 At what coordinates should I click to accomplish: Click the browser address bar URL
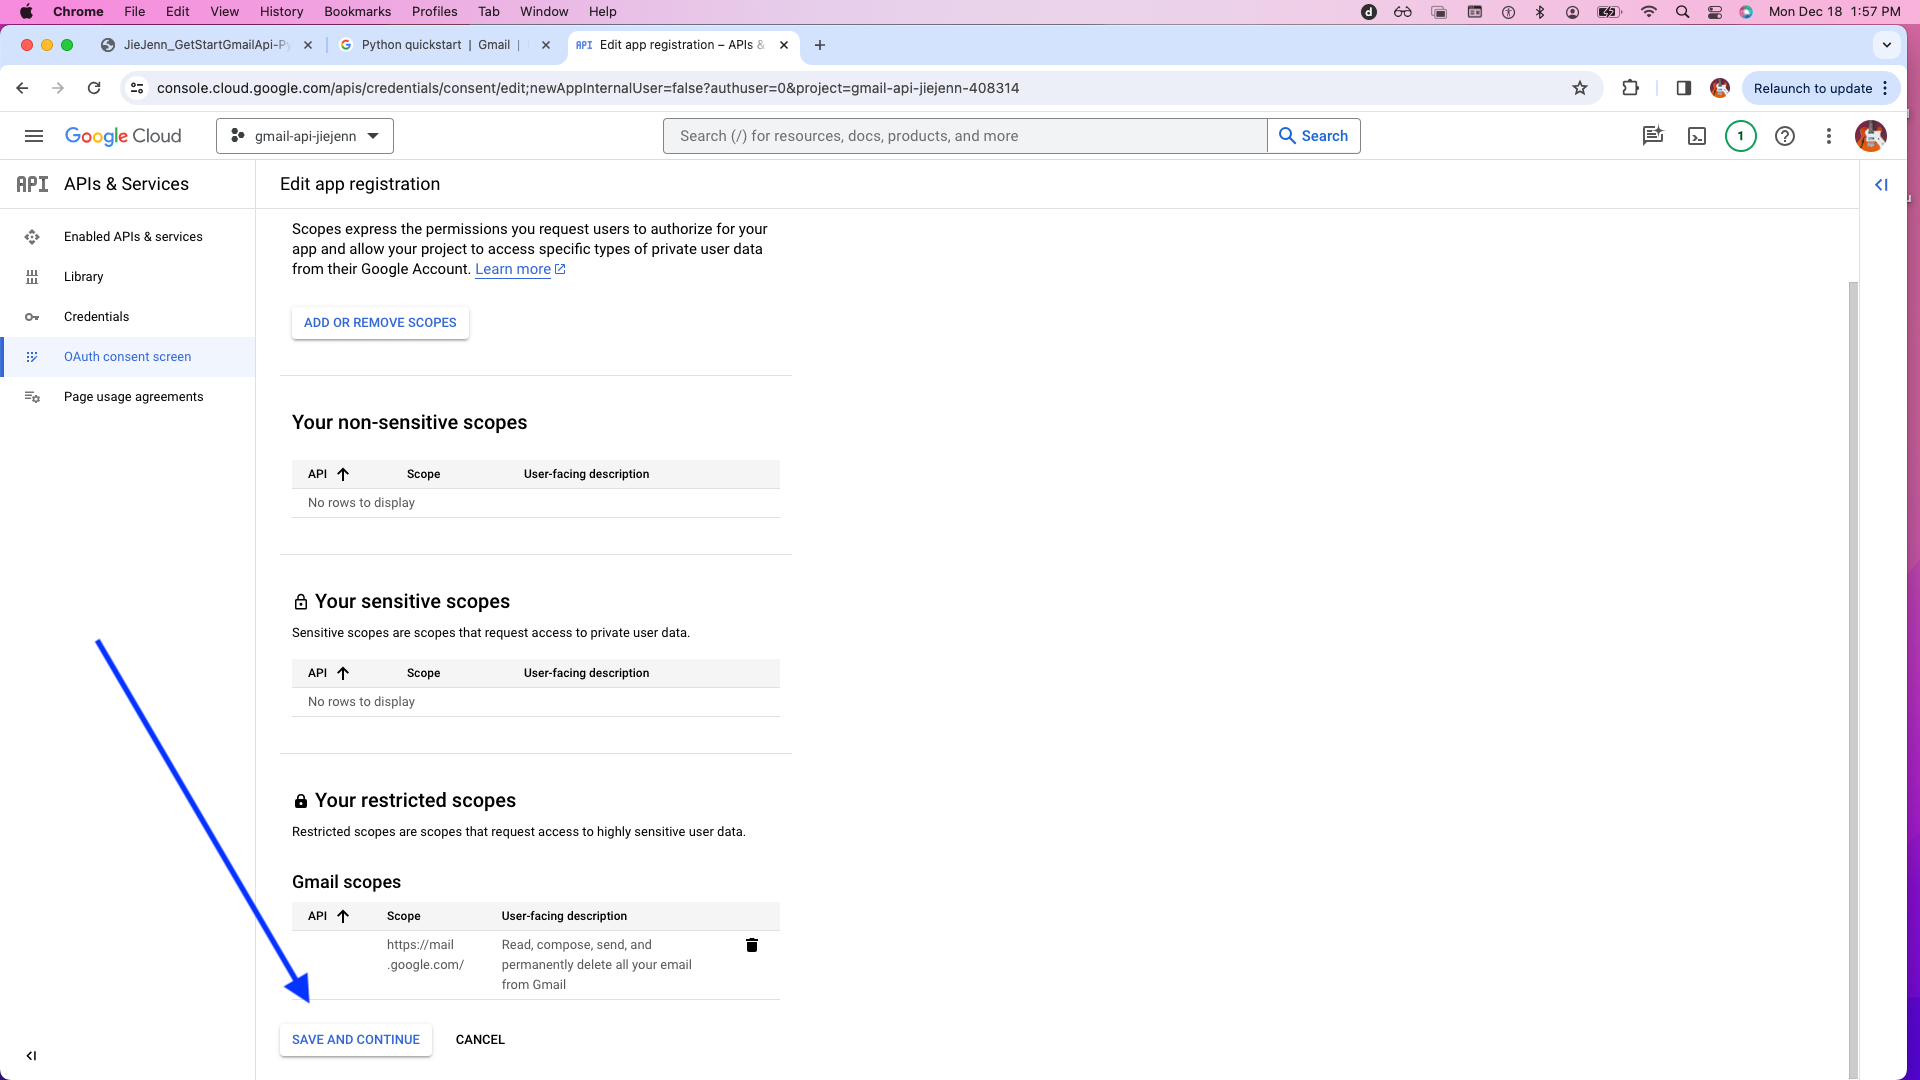(x=588, y=88)
